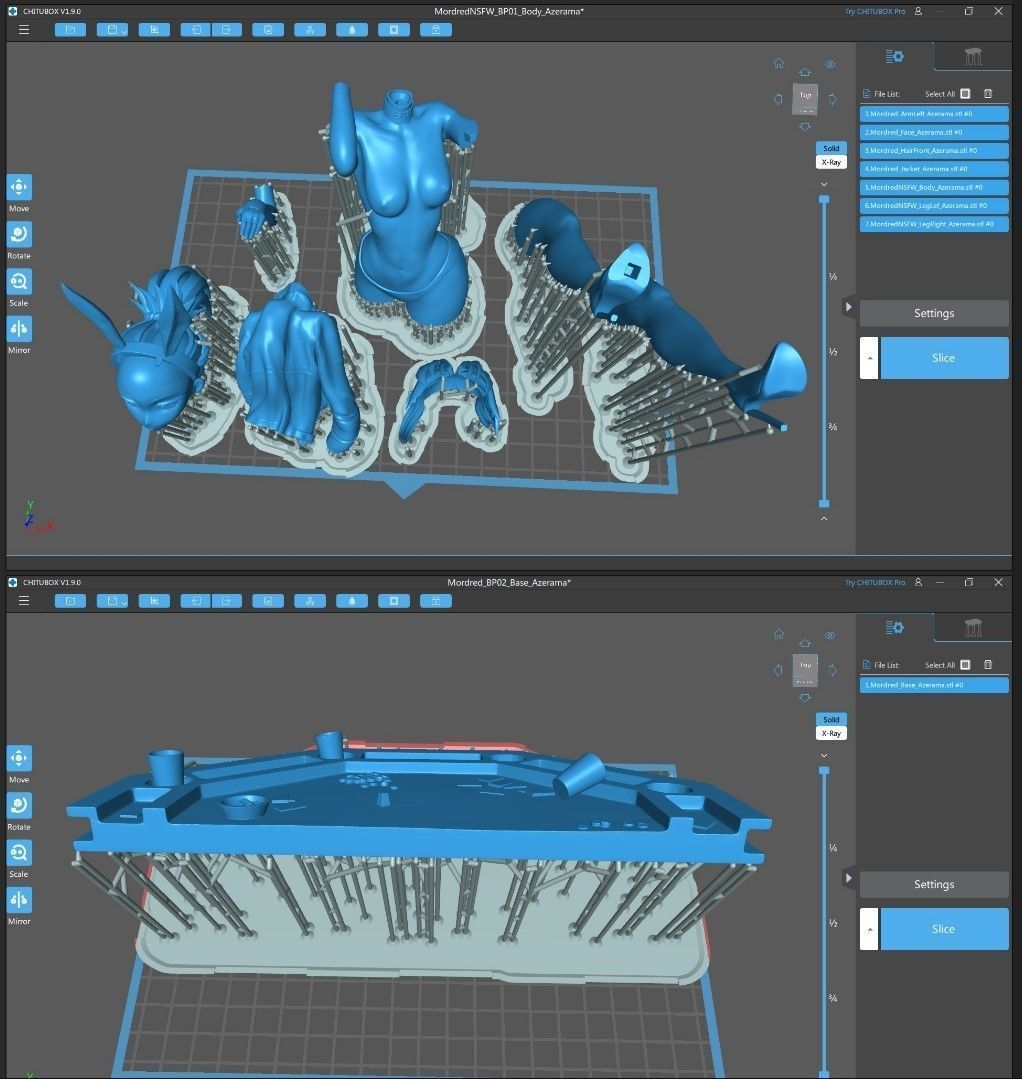
Task: Check Select All box in Base window file list
Action: (966, 665)
